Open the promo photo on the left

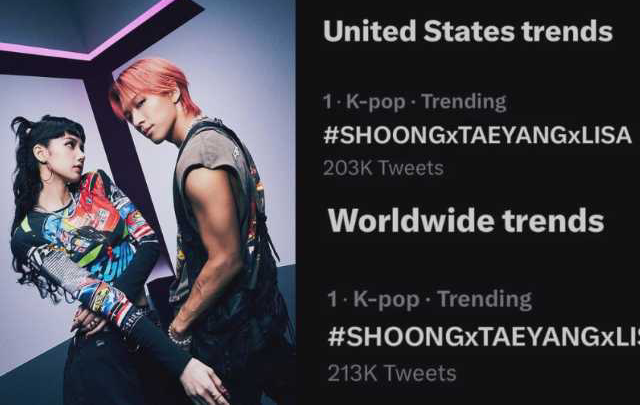pyautogui.click(x=150, y=200)
